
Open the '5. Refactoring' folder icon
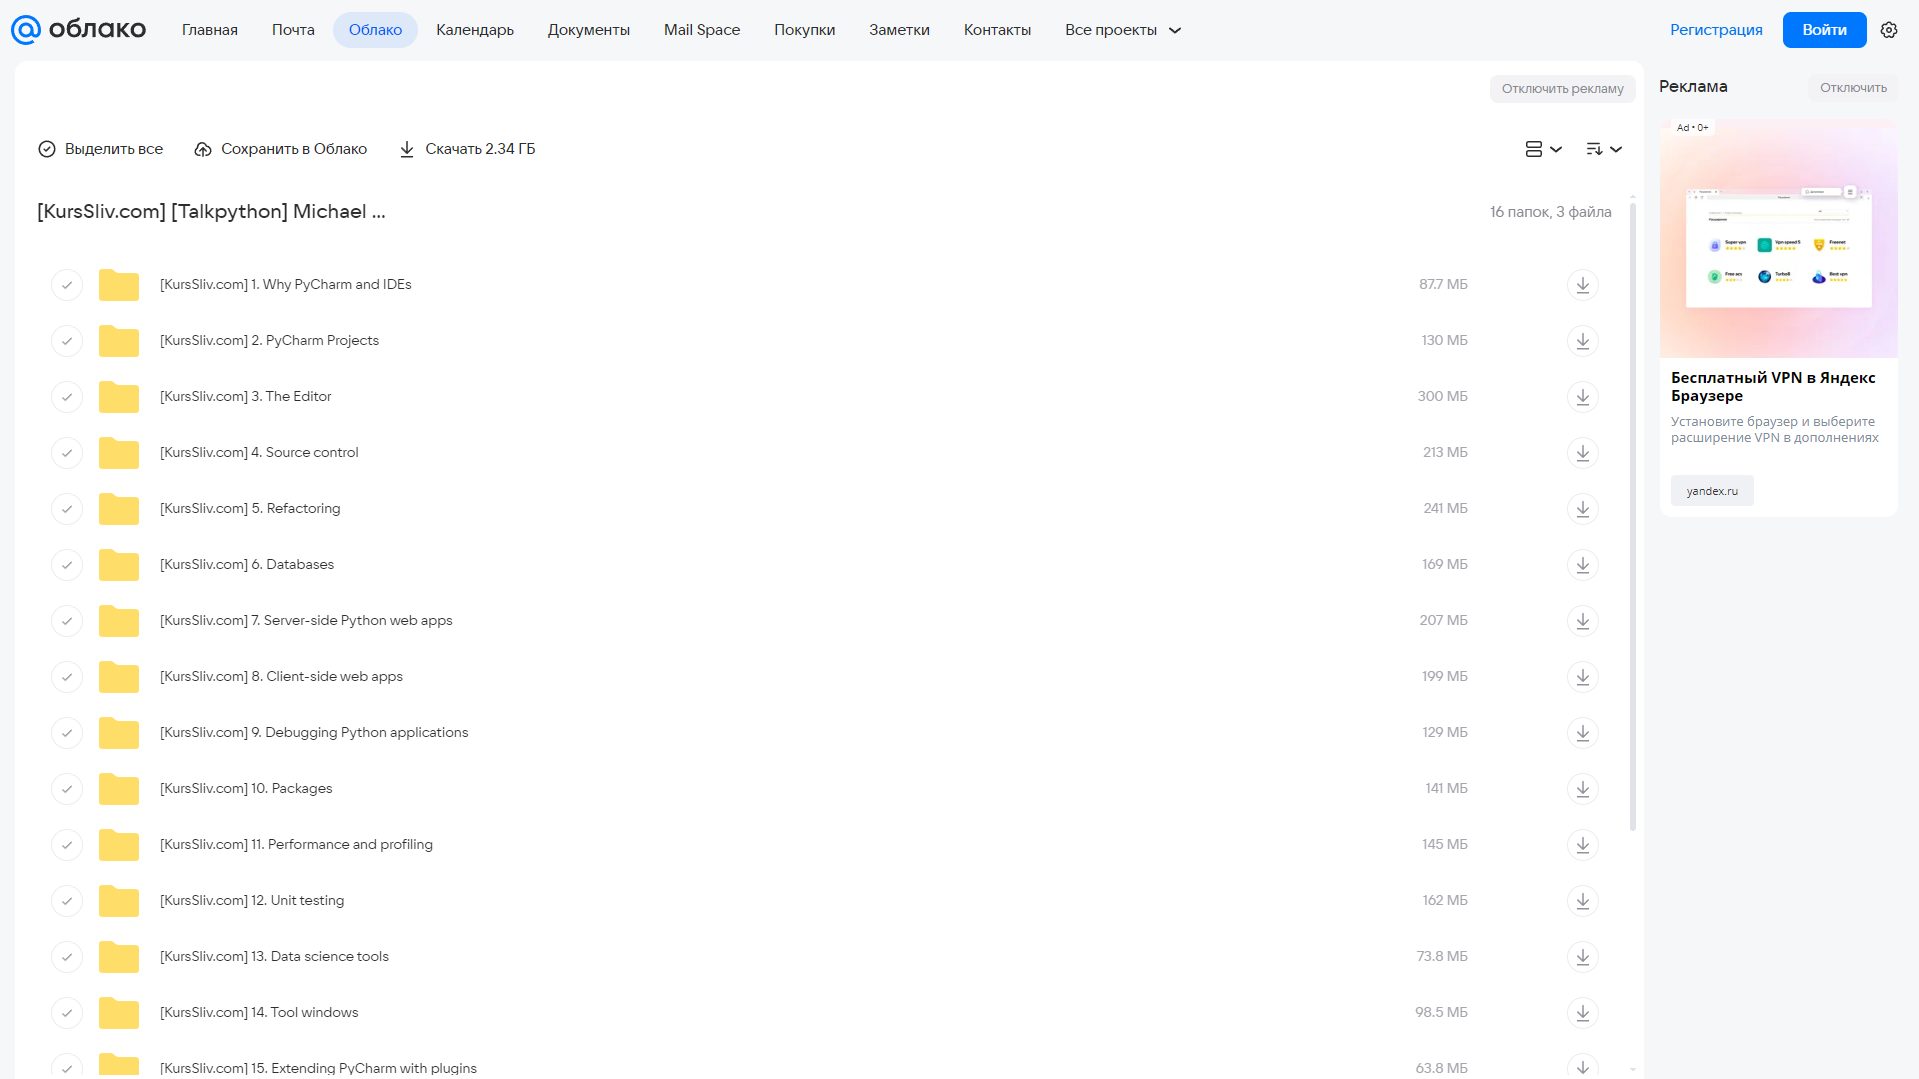[119, 509]
